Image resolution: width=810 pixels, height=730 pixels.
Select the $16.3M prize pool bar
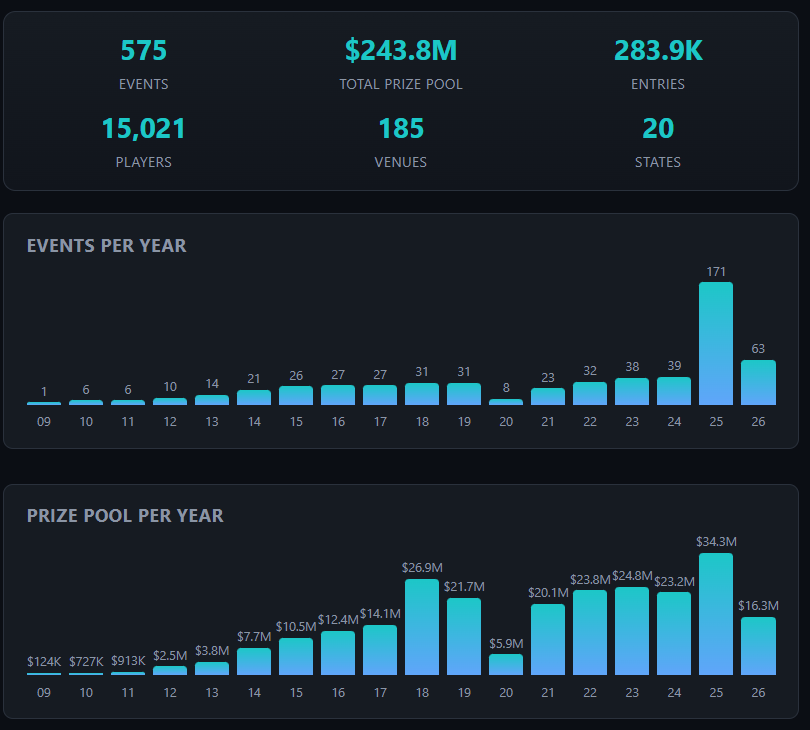coord(758,646)
